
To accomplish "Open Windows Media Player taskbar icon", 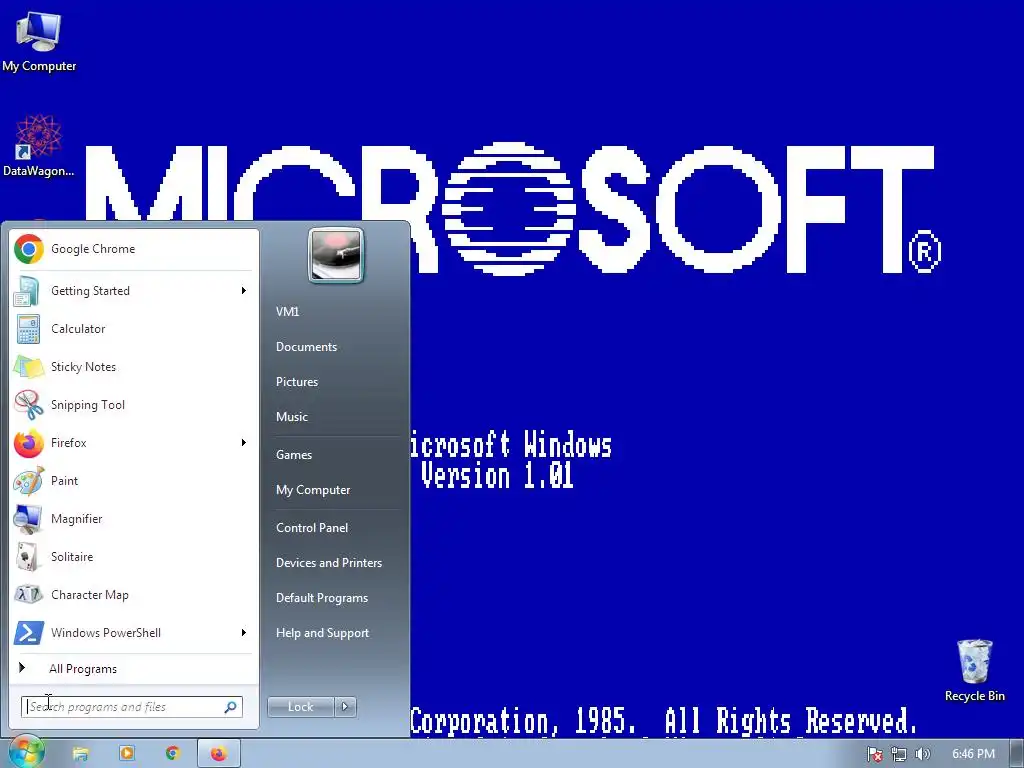I will [127, 754].
